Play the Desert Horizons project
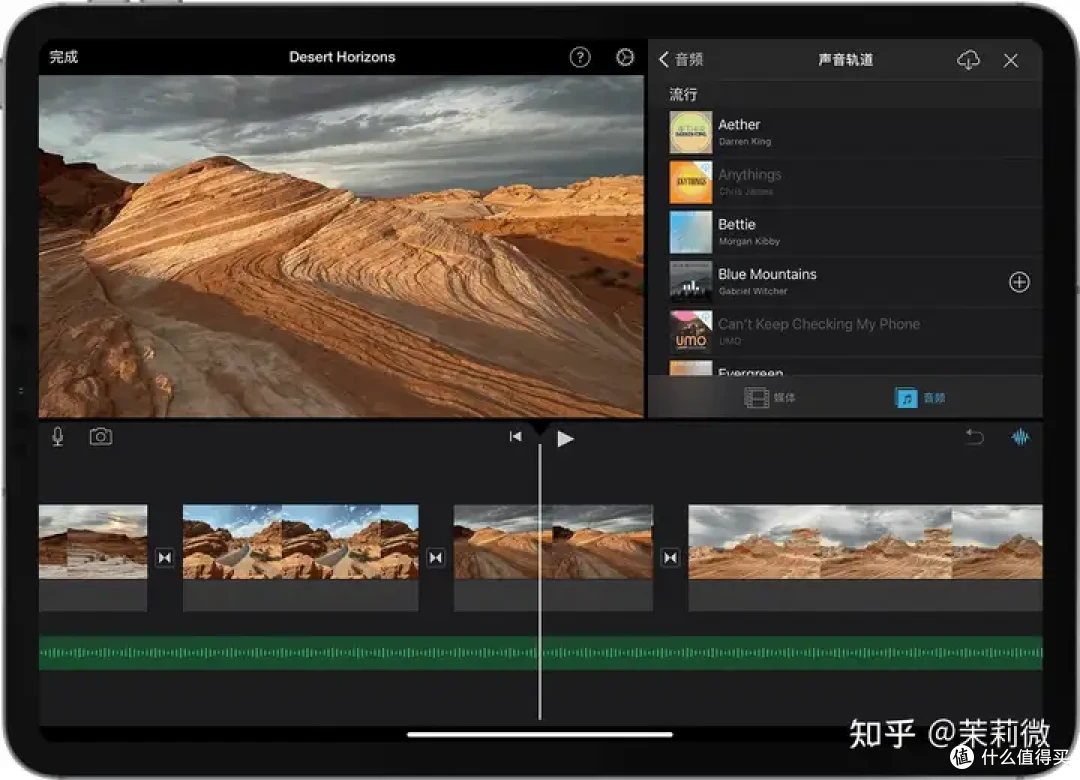Viewport: 1080px width, 780px height. tap(565, 439)
